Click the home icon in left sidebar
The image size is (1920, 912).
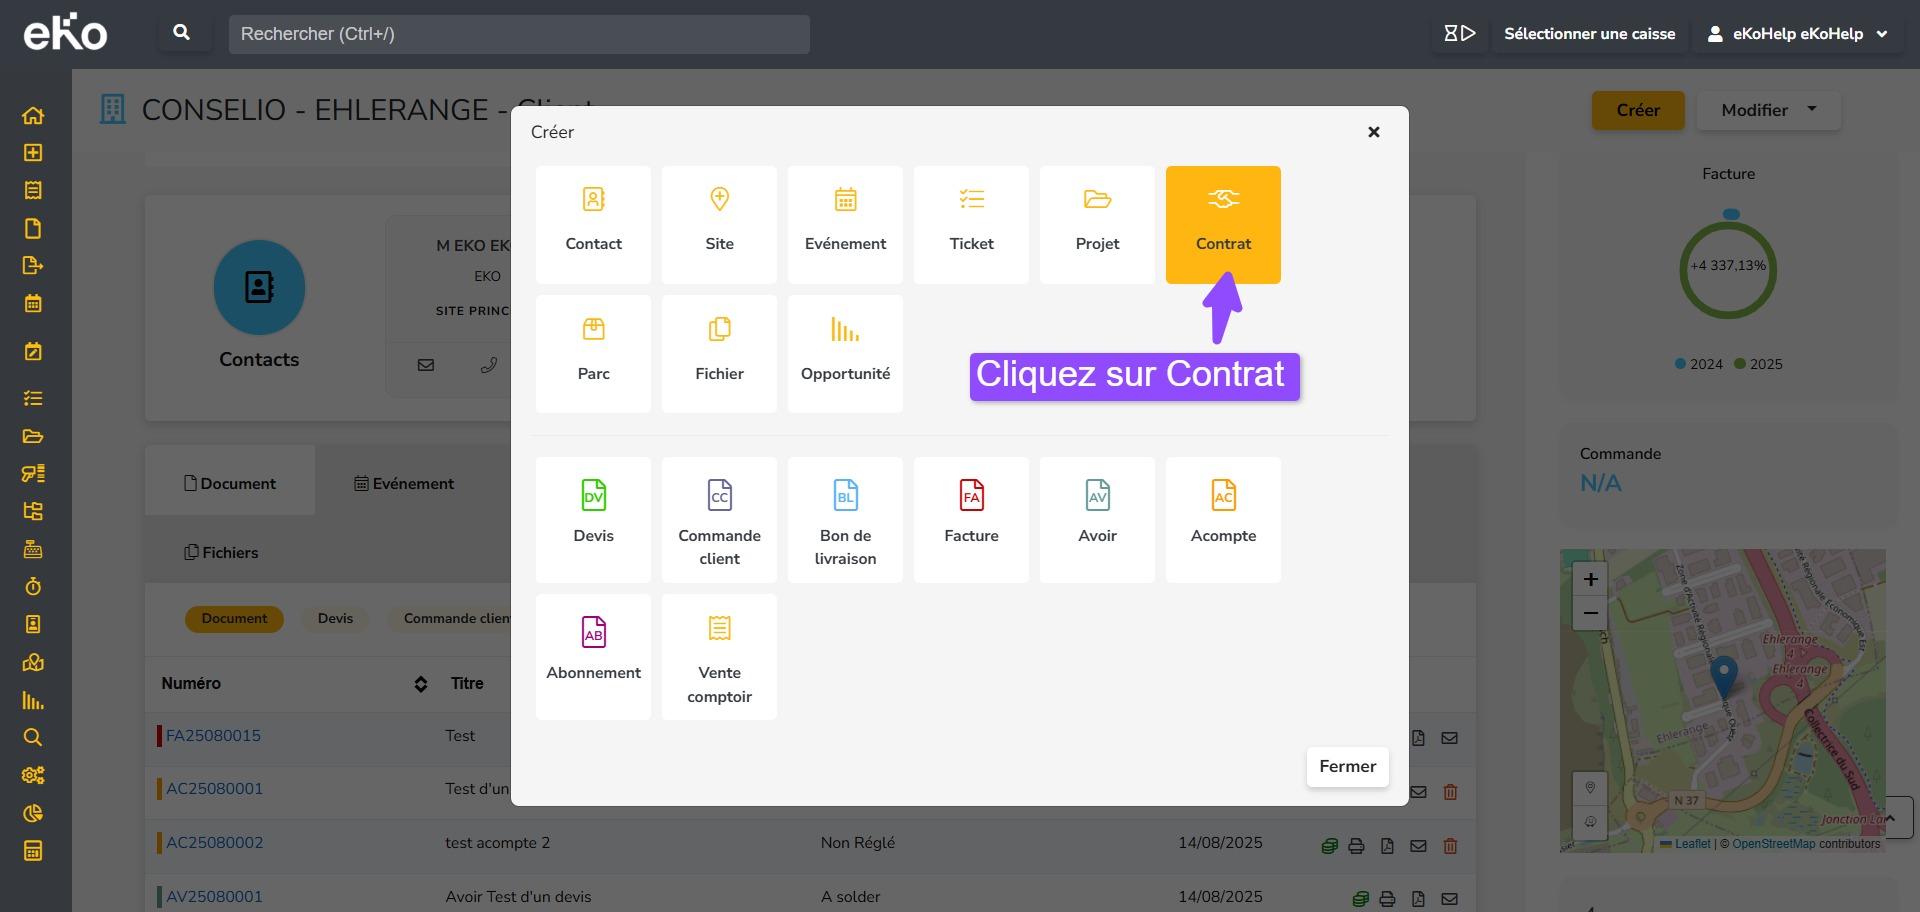33,116
